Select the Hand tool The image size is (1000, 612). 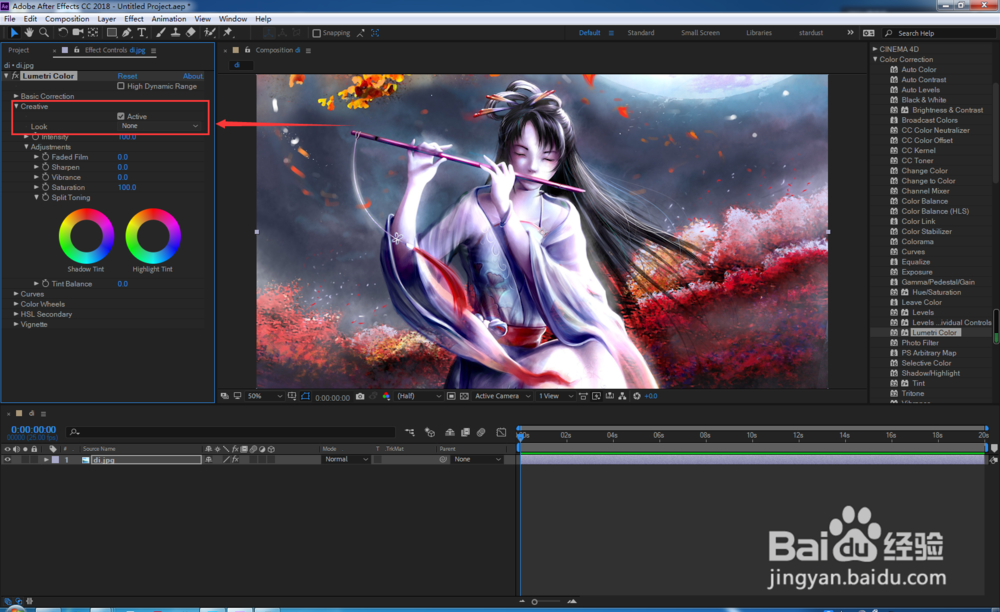29,33
